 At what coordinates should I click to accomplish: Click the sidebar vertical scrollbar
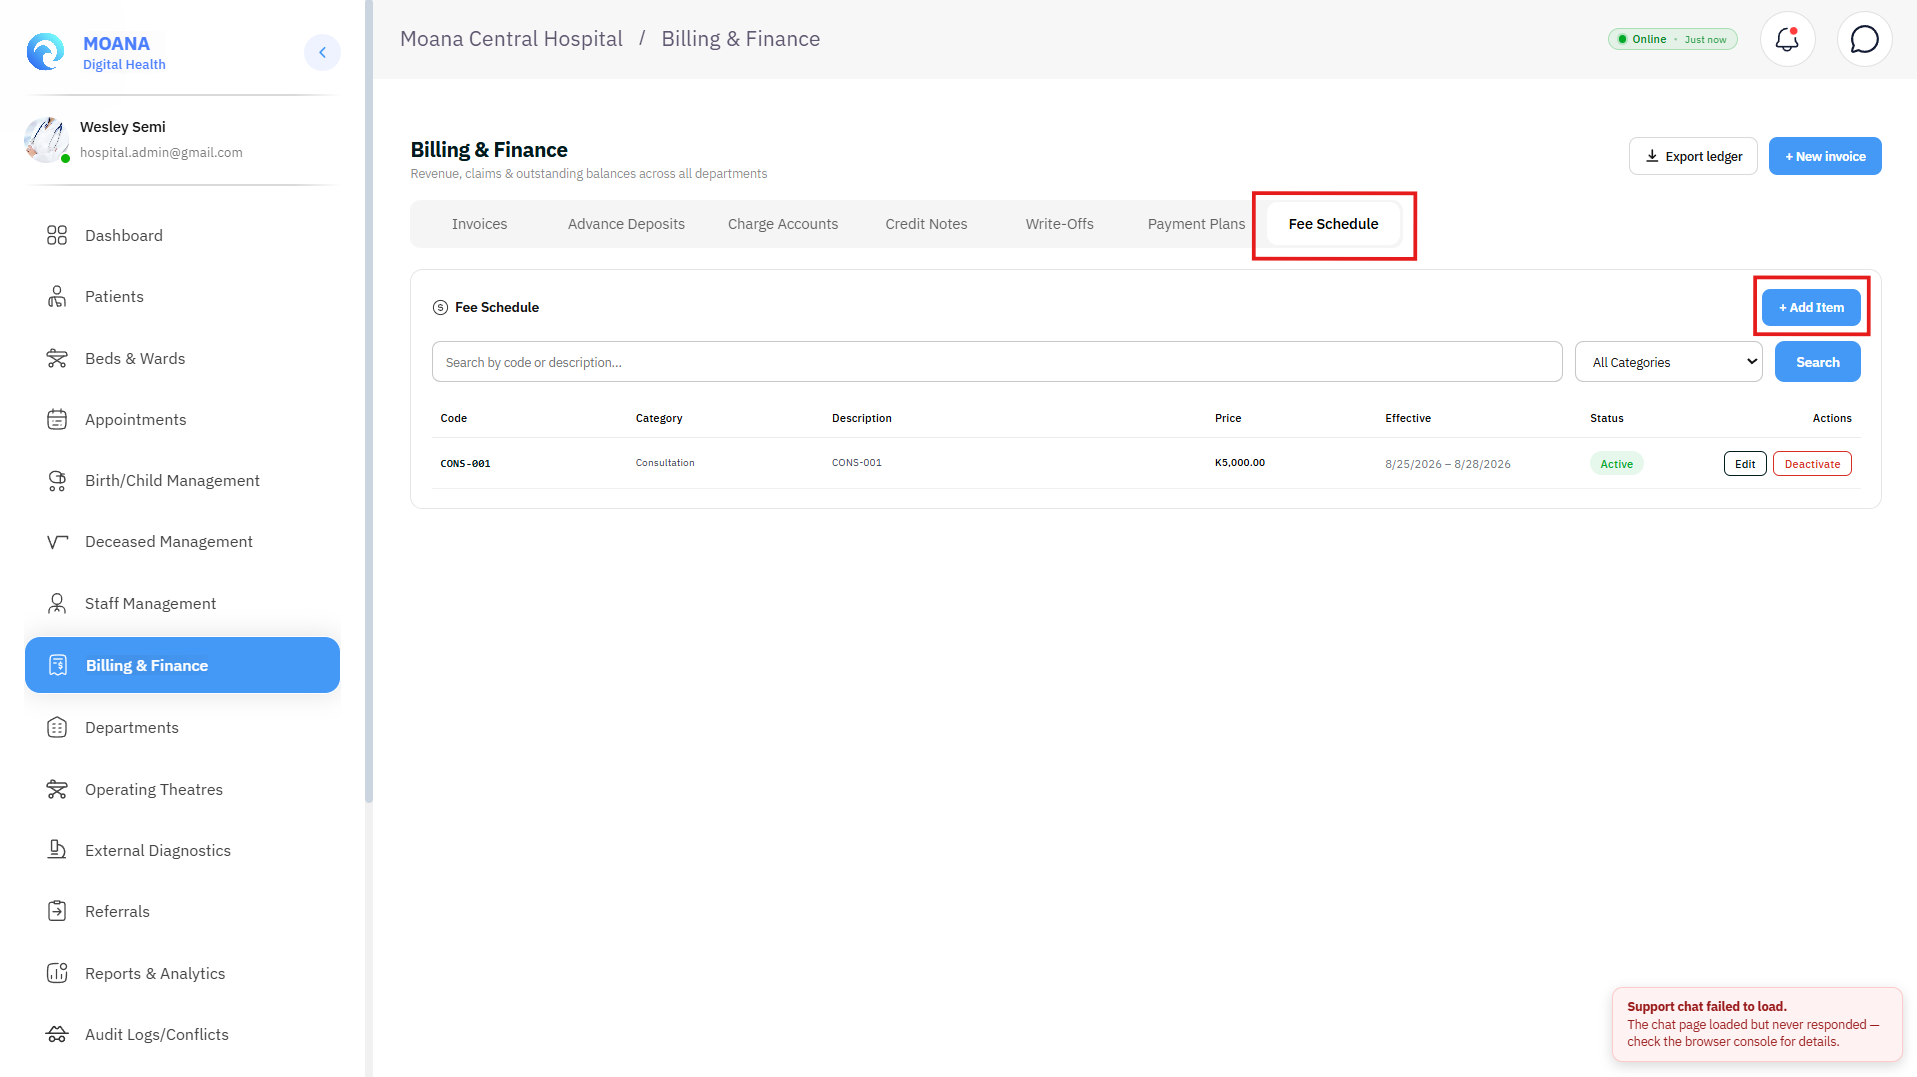369,400
